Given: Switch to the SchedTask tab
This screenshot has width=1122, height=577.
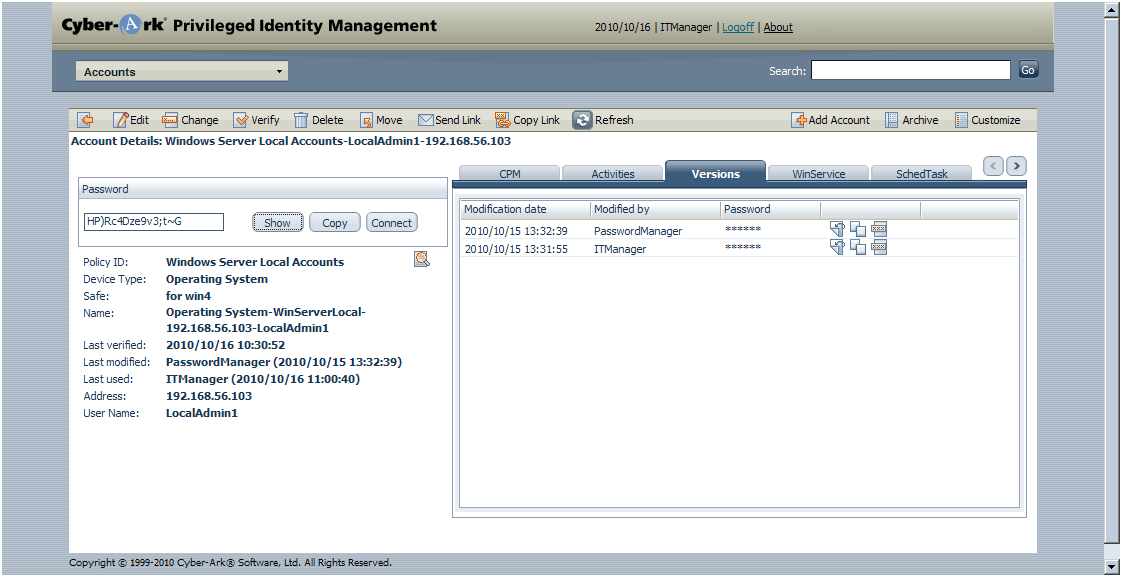Looking at the screenshot, I should [x=922, y=173].
